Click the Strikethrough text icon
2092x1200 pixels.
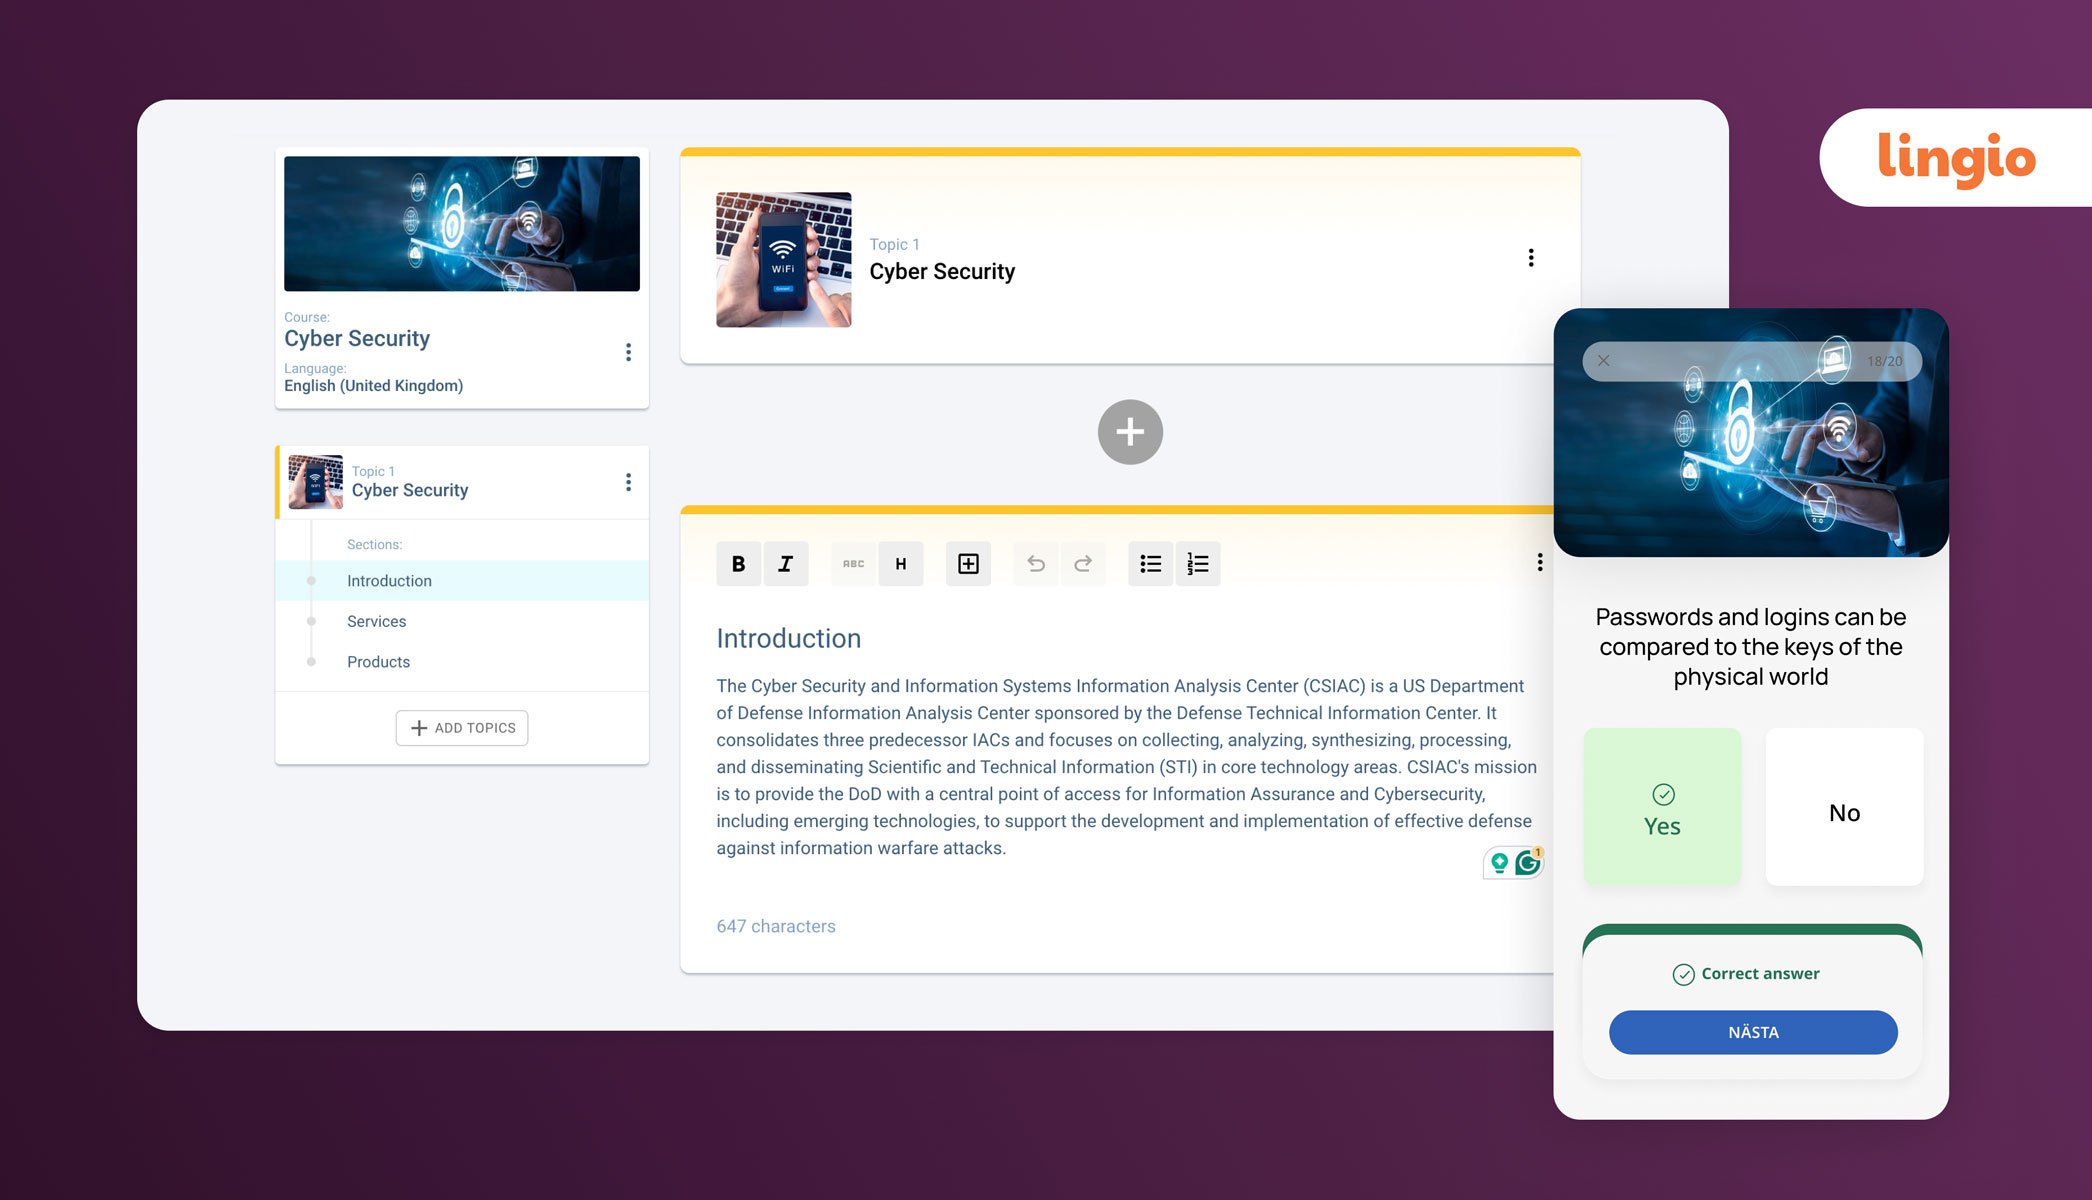(849, 563)
